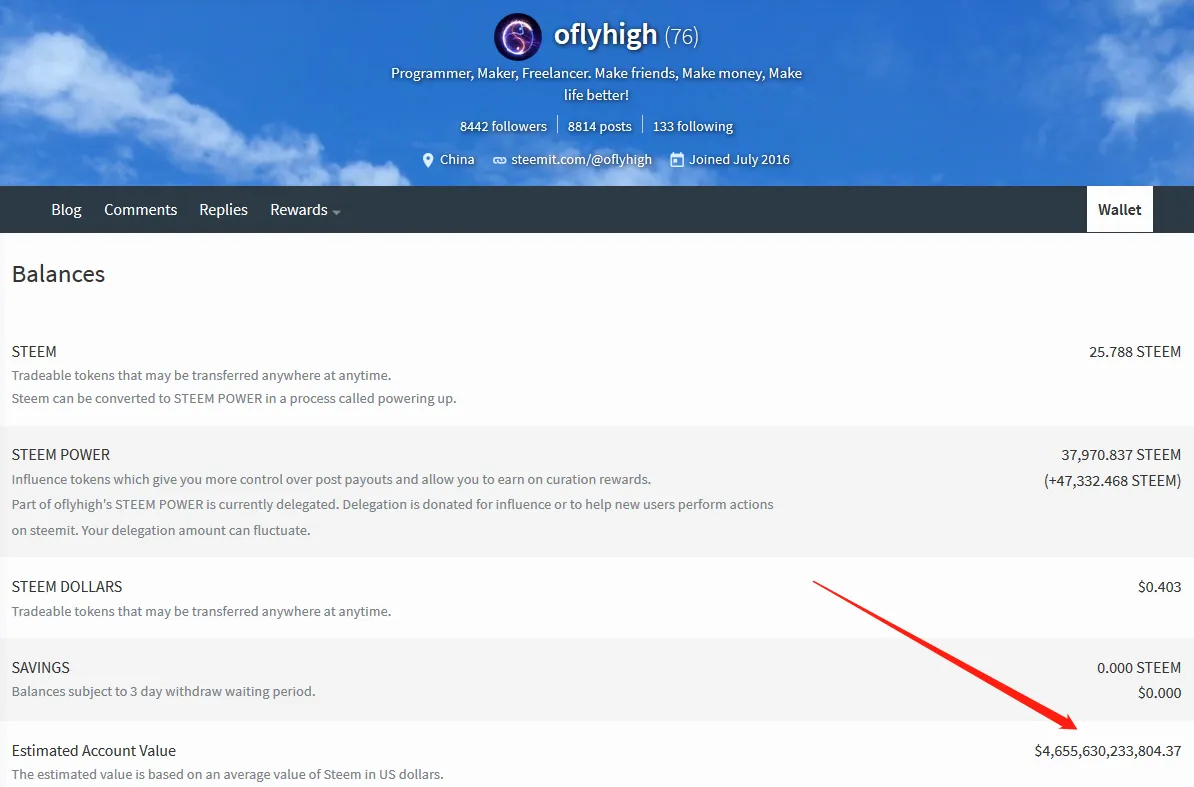Select the Wallet tab
1194x787 pixels.
[1119, 209]
